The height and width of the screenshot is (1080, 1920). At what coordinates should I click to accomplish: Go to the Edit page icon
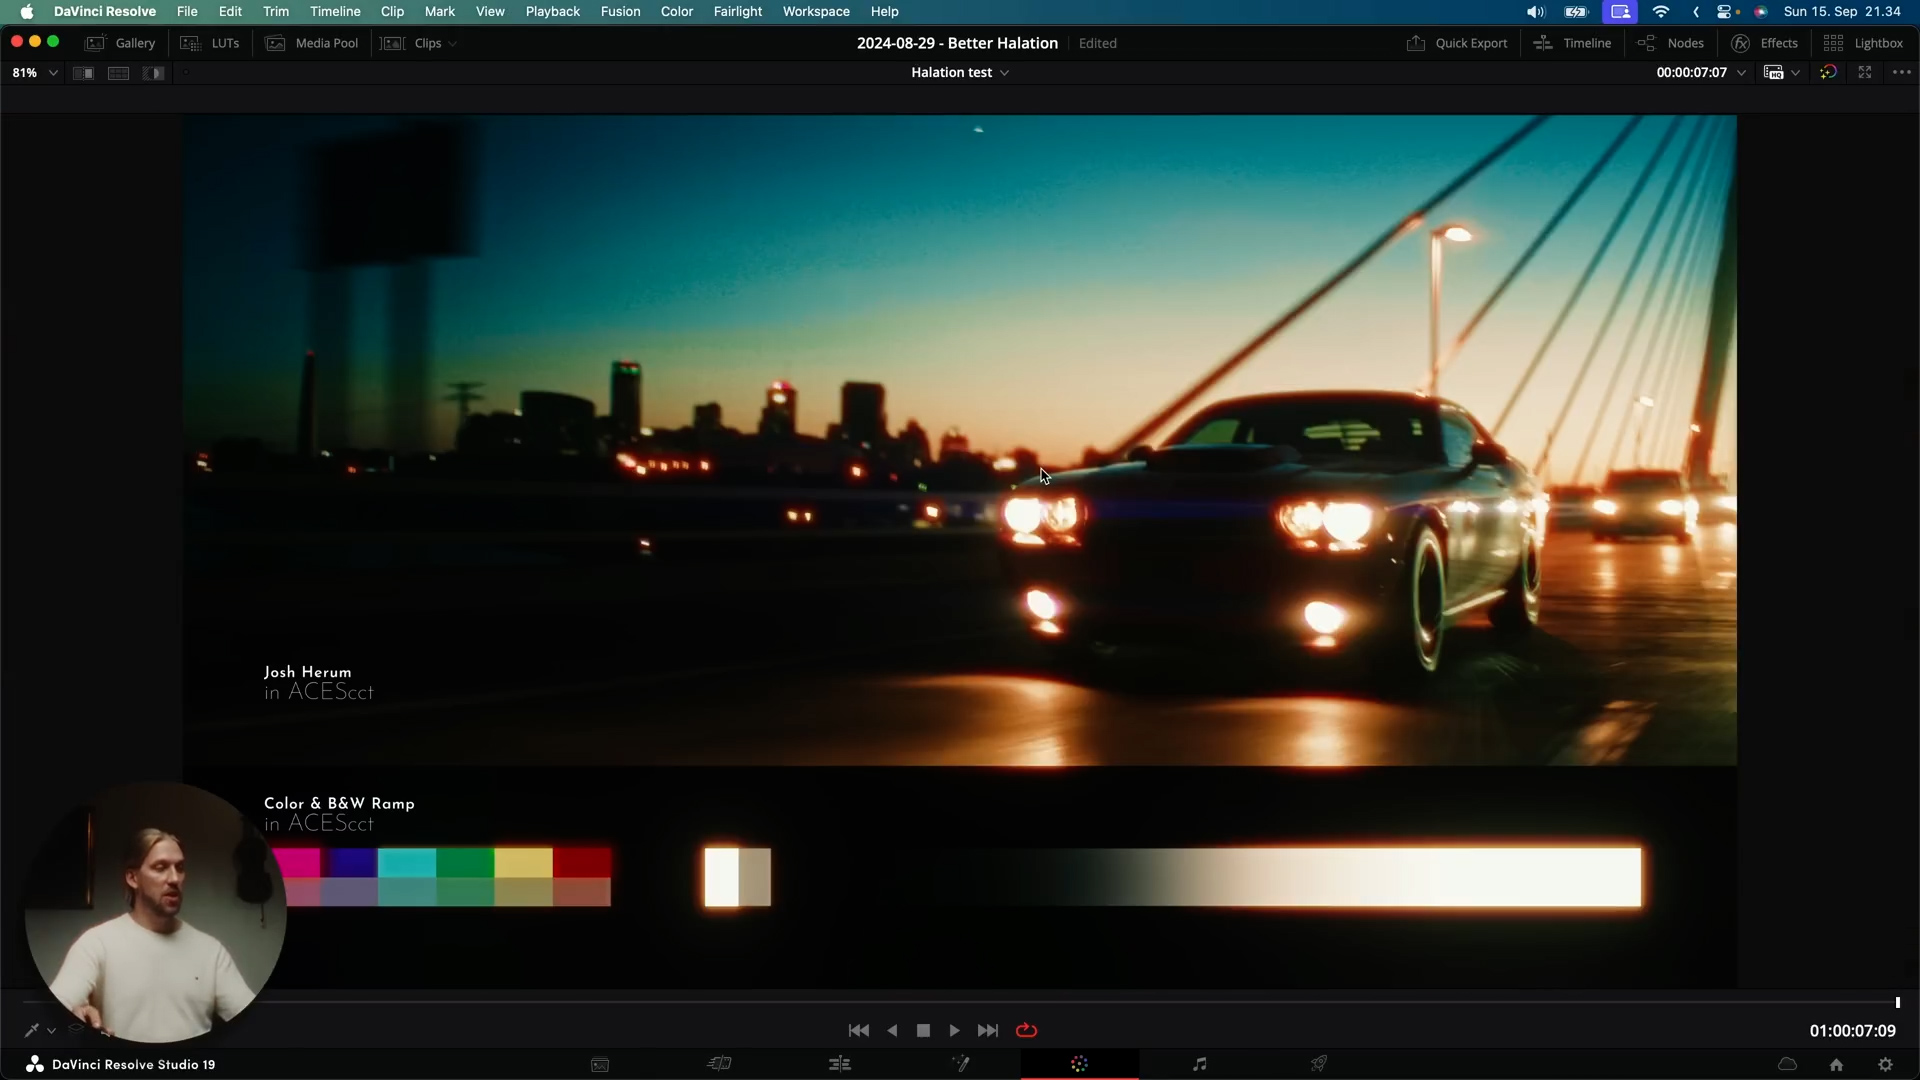click(x=840, y=1064)
